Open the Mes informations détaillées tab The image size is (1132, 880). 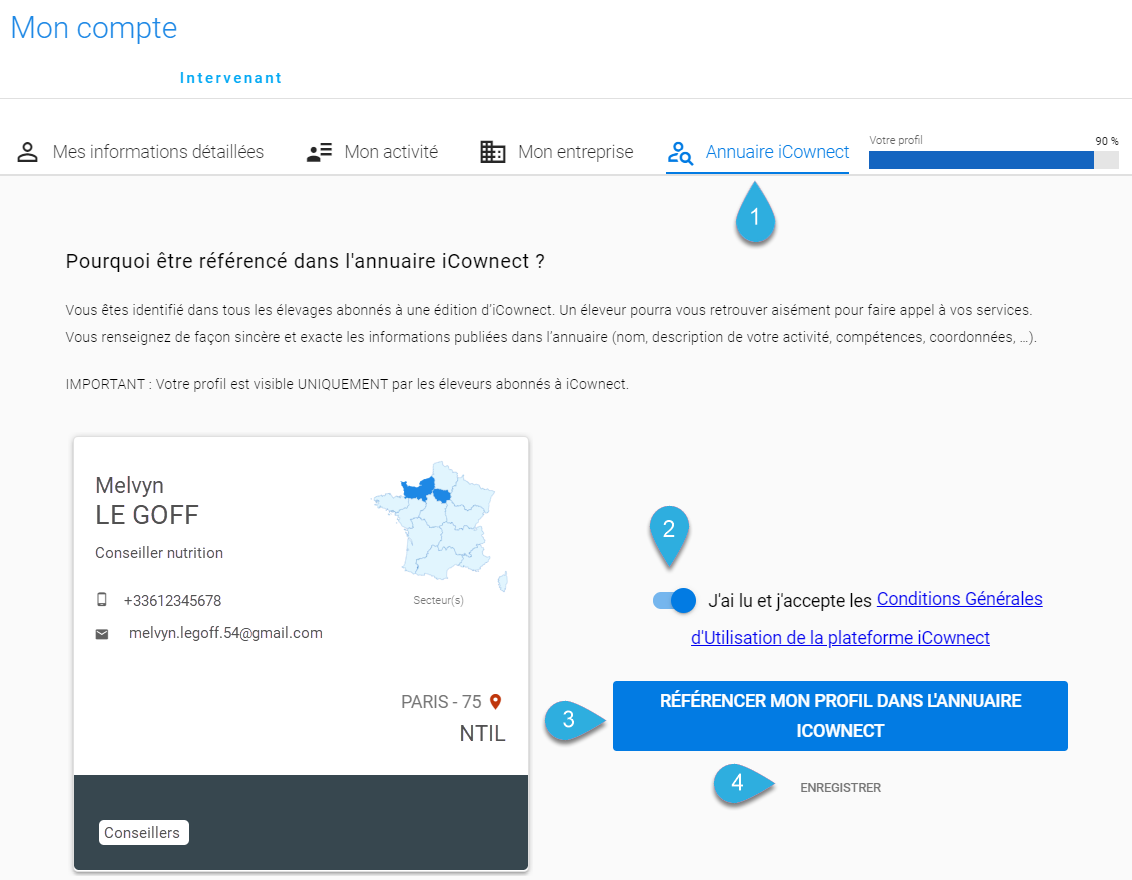(x=141, y=152)
